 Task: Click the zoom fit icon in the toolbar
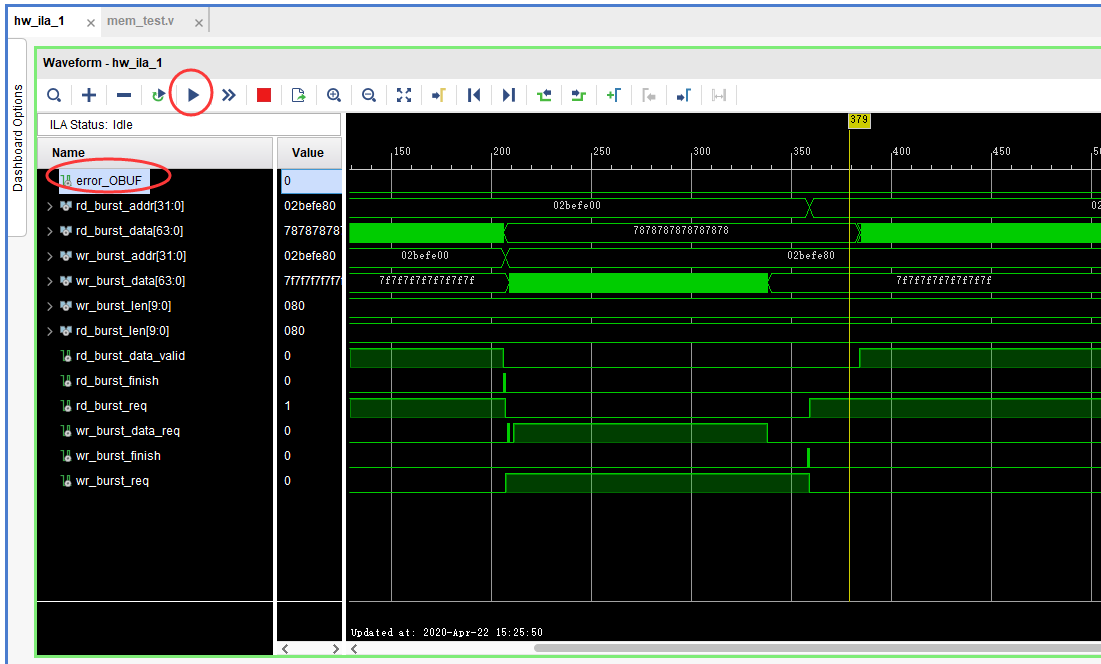(404, 95)
